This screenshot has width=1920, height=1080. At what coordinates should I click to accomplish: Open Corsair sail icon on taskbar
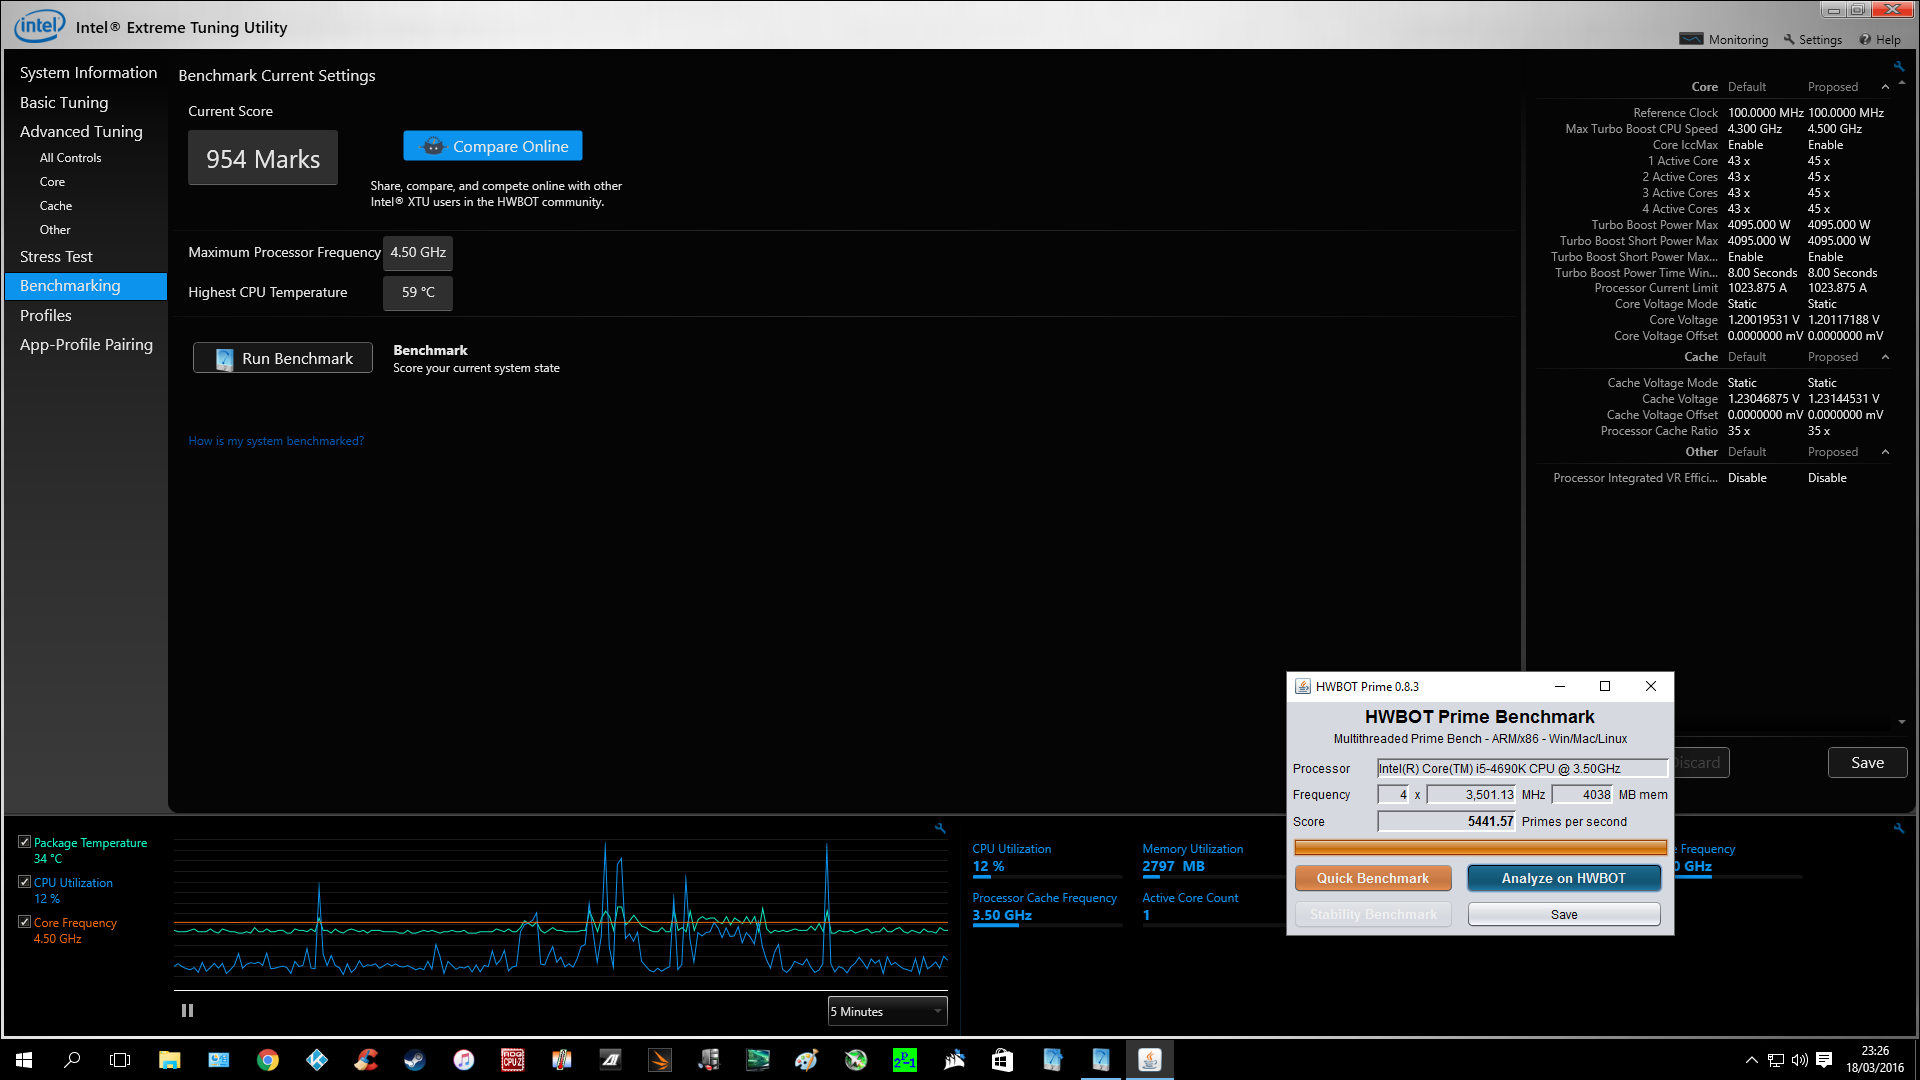pos(954,1060)
